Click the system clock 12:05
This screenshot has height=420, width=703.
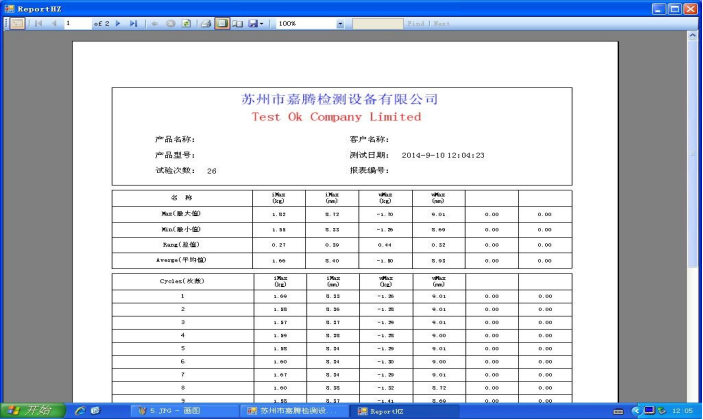682,411
